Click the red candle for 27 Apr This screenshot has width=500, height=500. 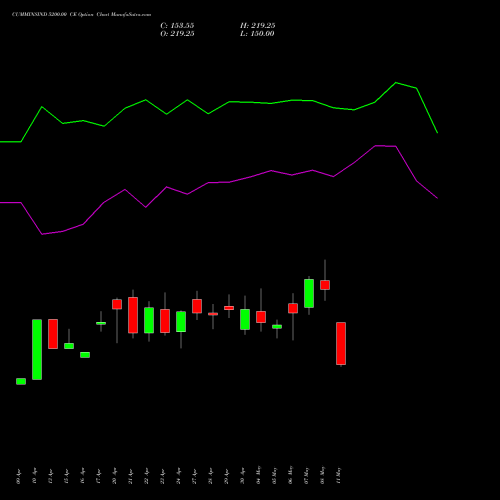(x=197, y=306)
